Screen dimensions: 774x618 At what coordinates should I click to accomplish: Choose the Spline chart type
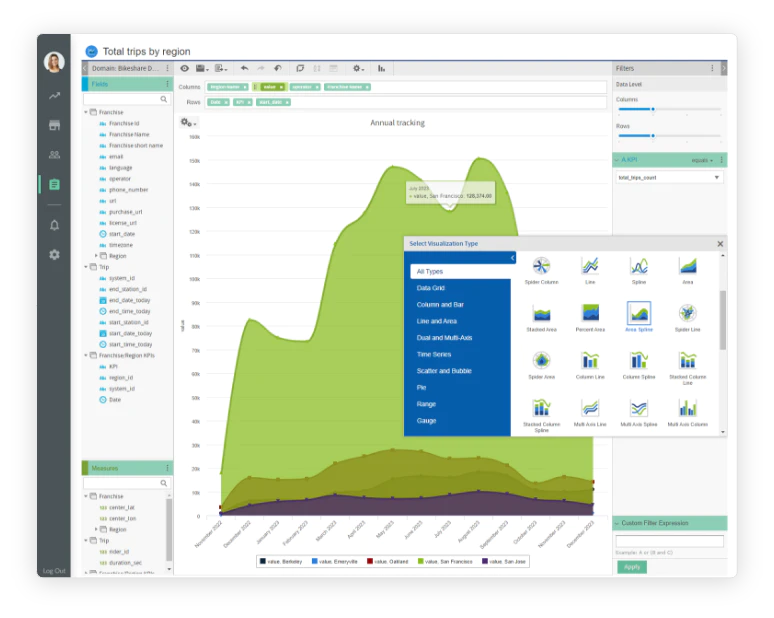(639, 270)
